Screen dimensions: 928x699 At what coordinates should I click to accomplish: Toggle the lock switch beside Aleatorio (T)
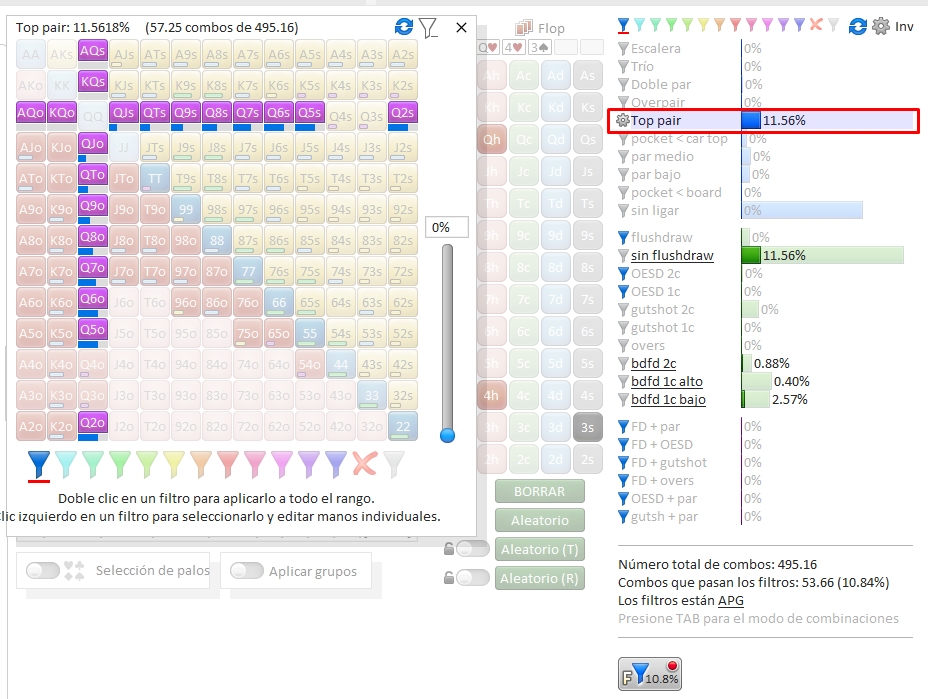coord(473,549)
